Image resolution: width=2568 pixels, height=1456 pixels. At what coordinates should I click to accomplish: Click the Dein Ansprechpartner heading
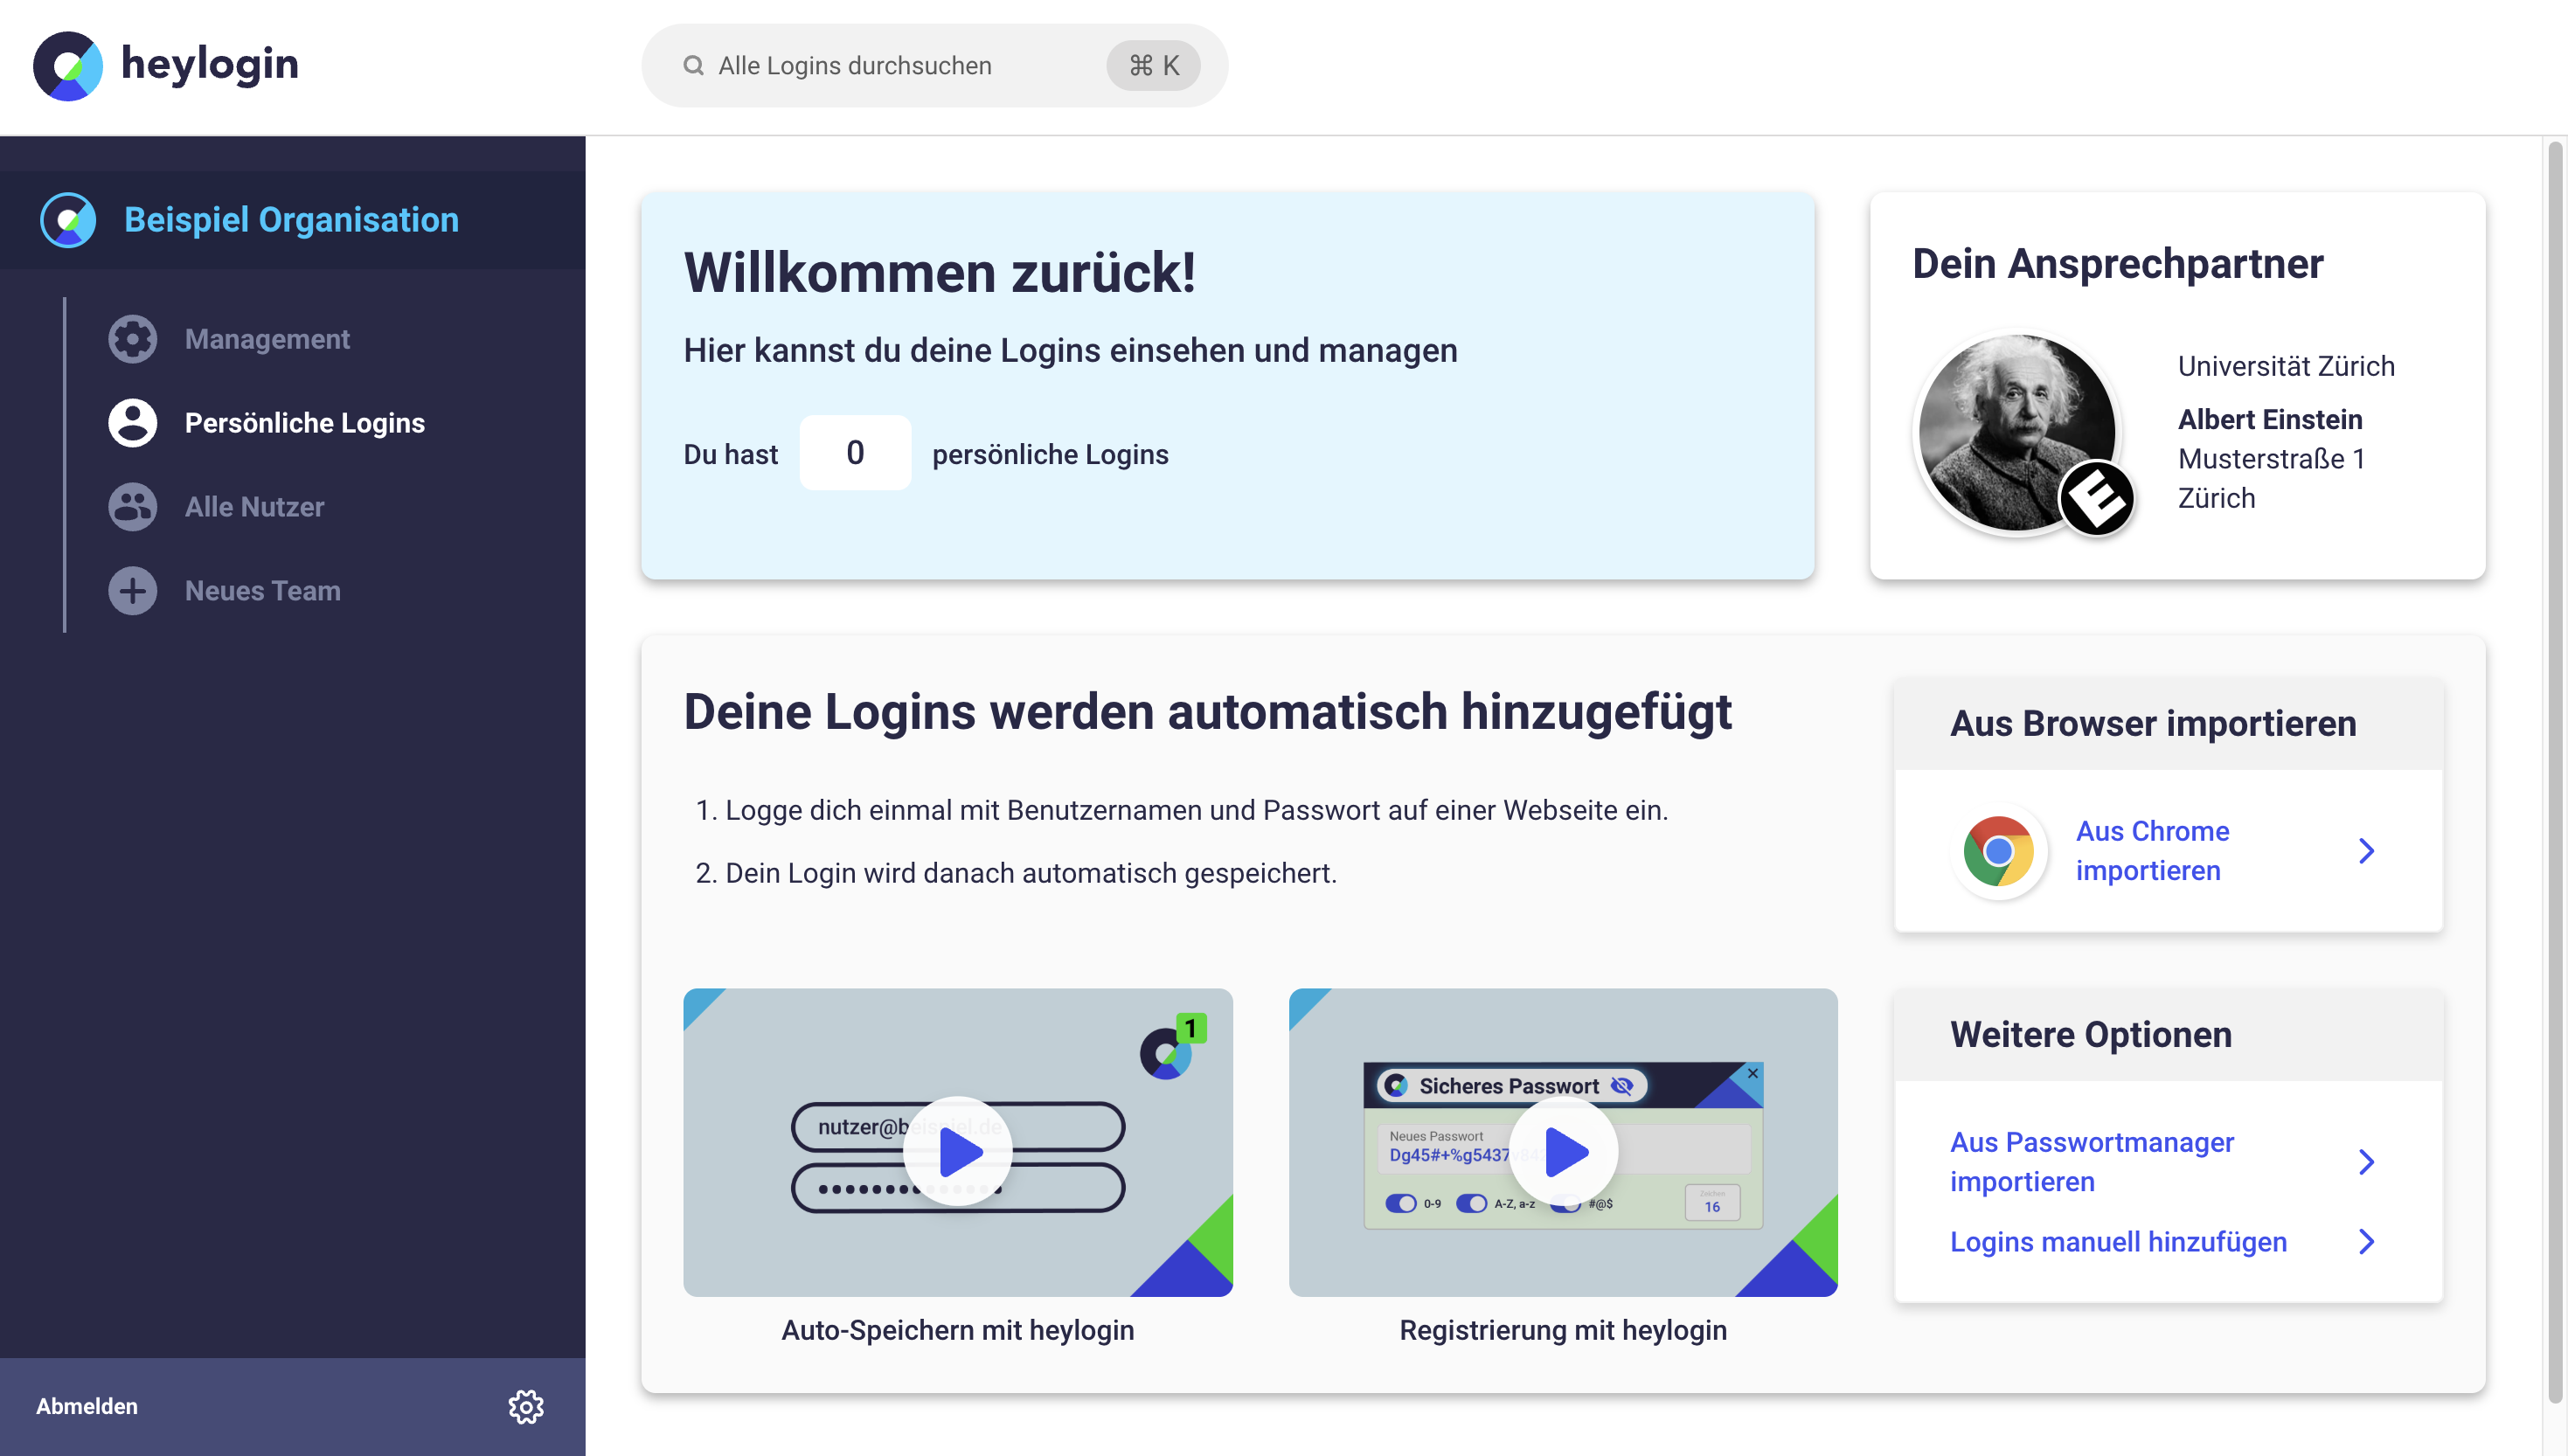[x=2118, y=264]
